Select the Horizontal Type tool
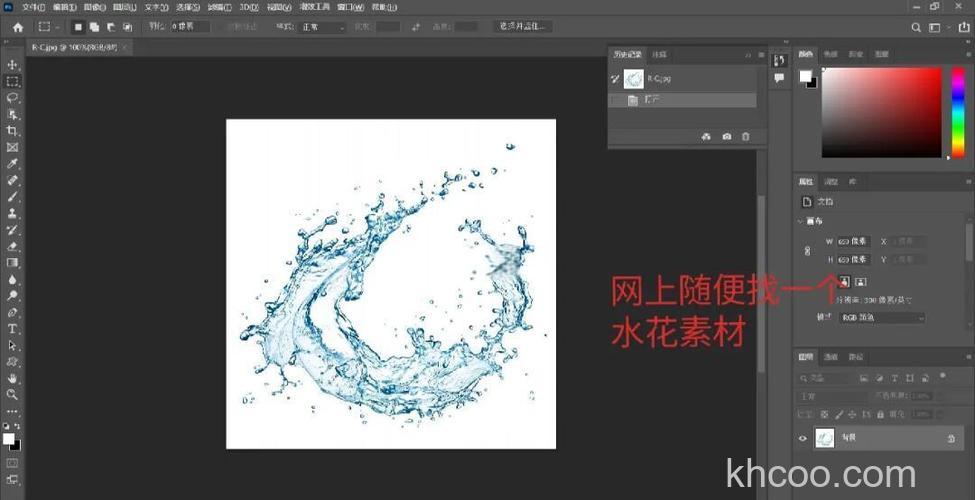 [12, 328]
